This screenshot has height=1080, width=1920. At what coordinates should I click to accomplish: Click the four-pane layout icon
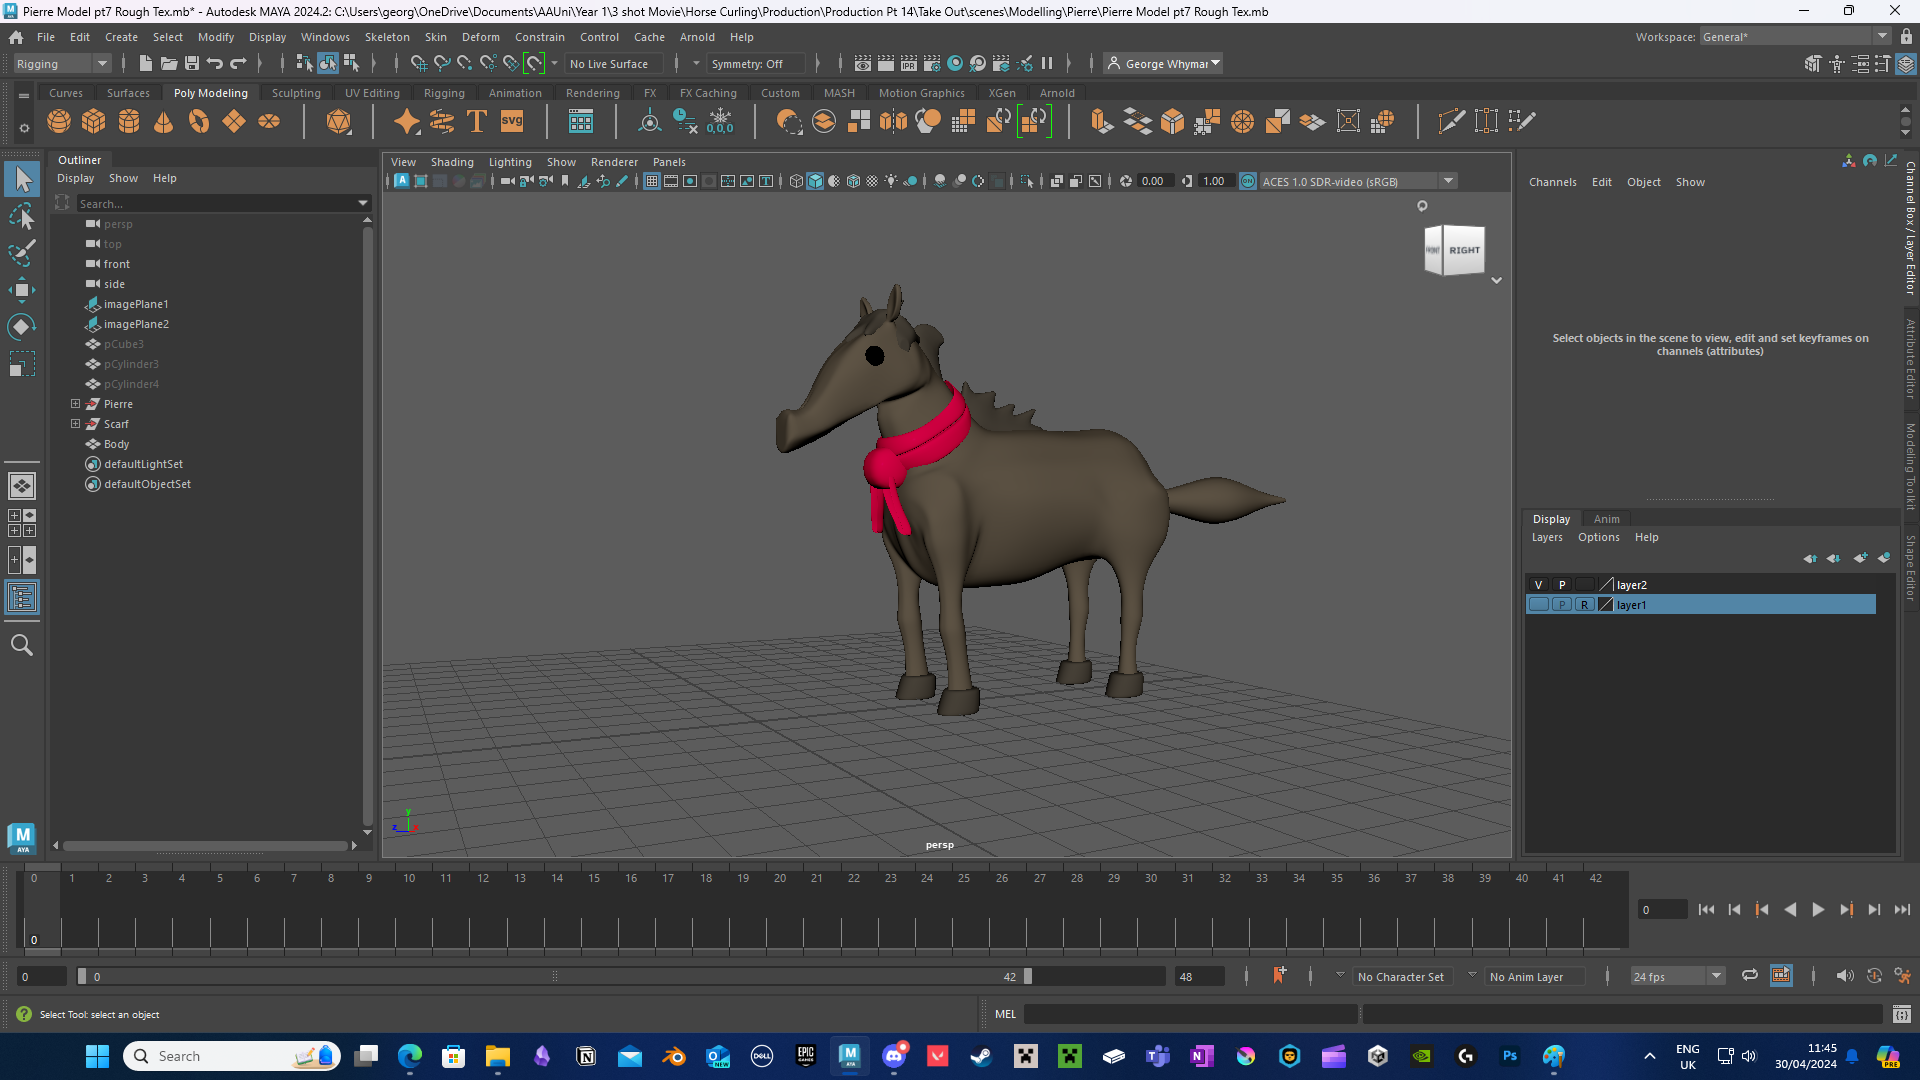(22, 523)
